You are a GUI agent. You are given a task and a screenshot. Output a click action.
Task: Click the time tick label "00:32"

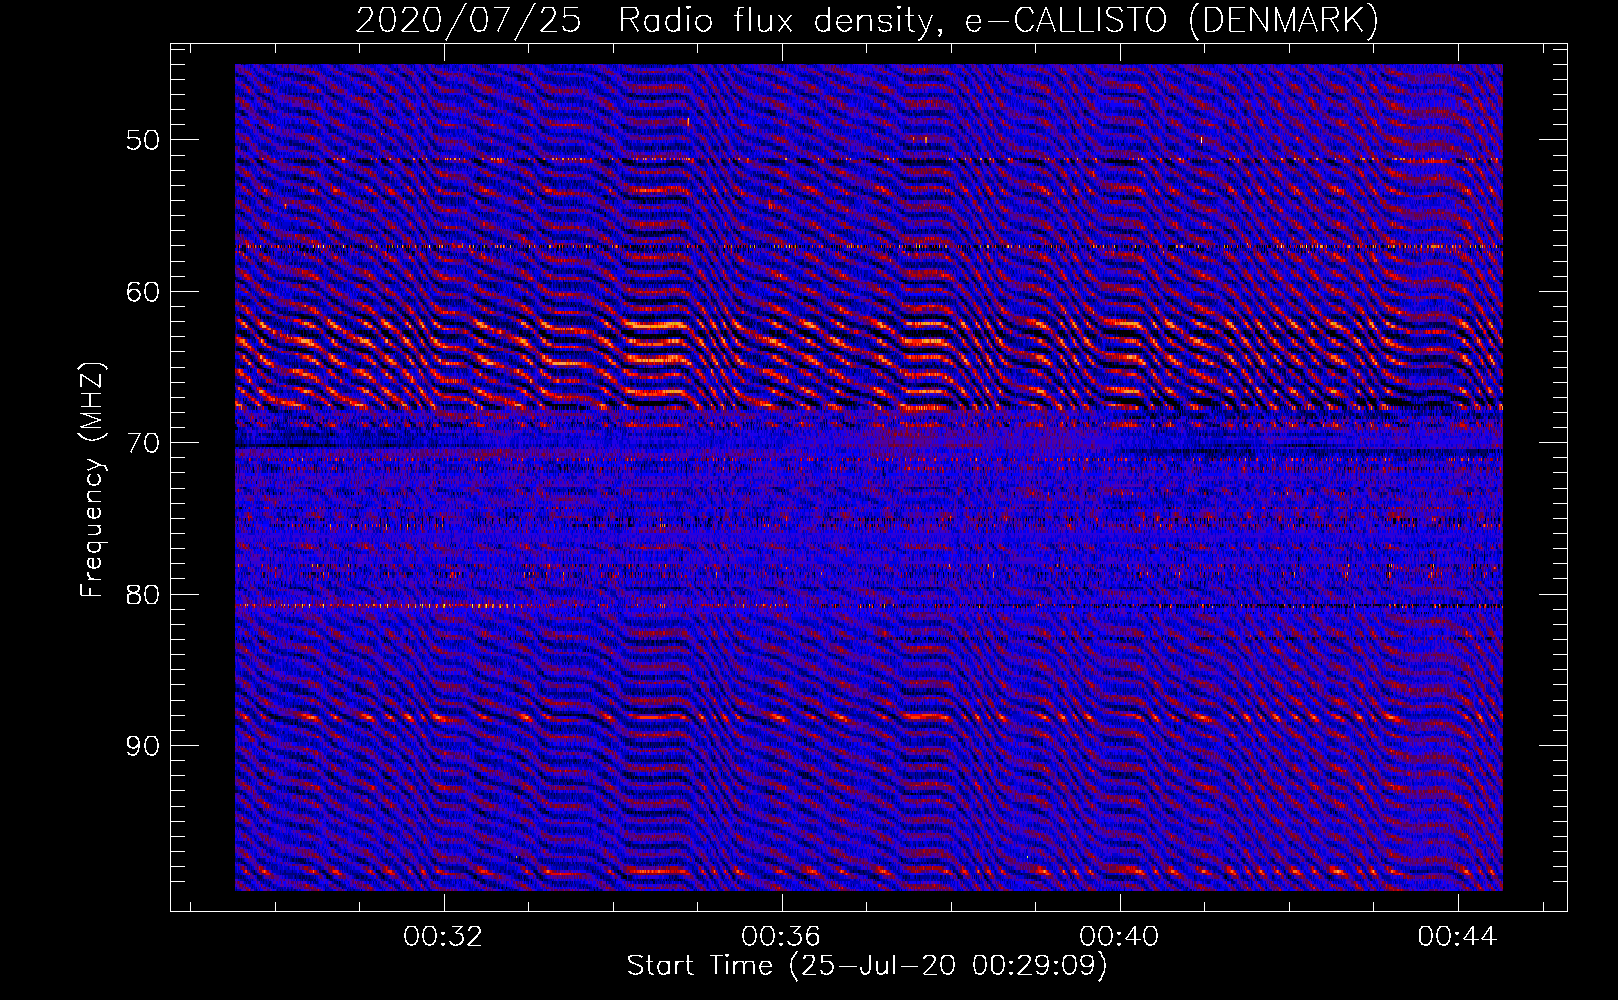[x=443, y=936]
